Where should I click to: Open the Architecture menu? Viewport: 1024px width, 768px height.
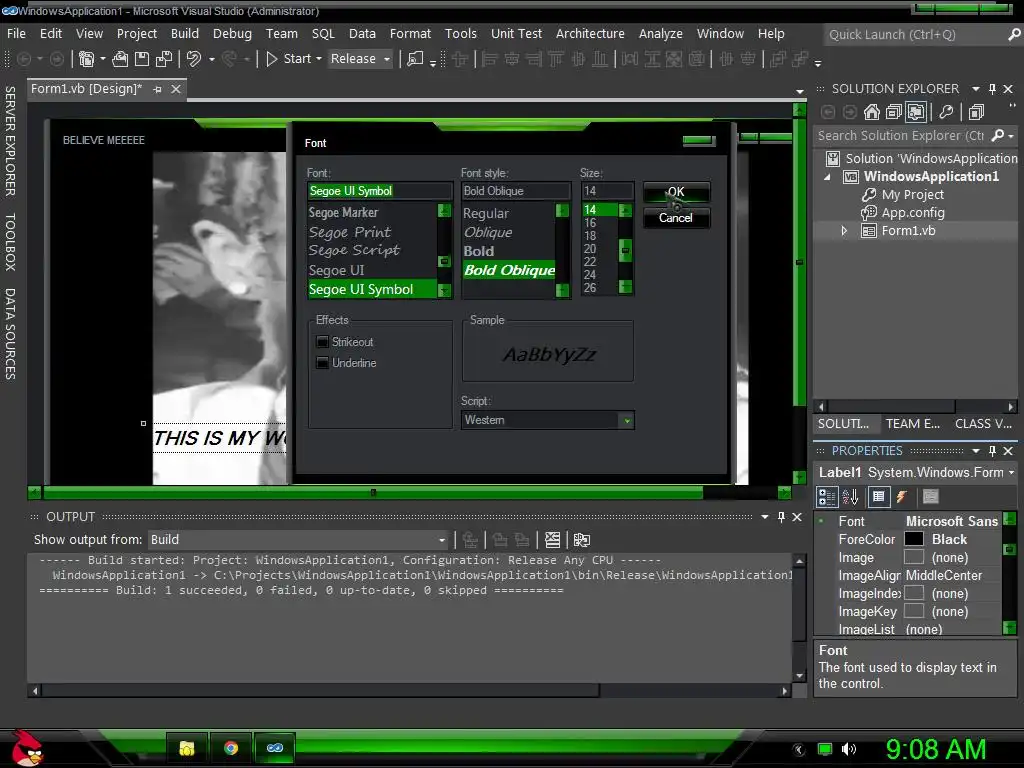[x=590, y=33]
